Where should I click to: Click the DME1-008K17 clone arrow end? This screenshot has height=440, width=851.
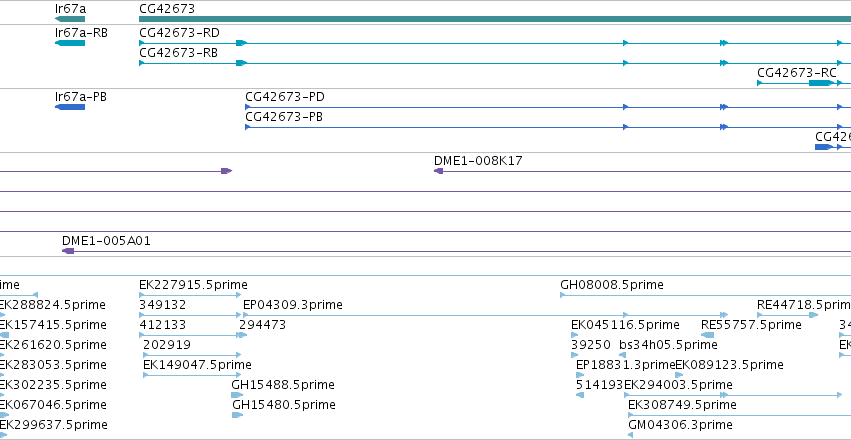(439, 171)
